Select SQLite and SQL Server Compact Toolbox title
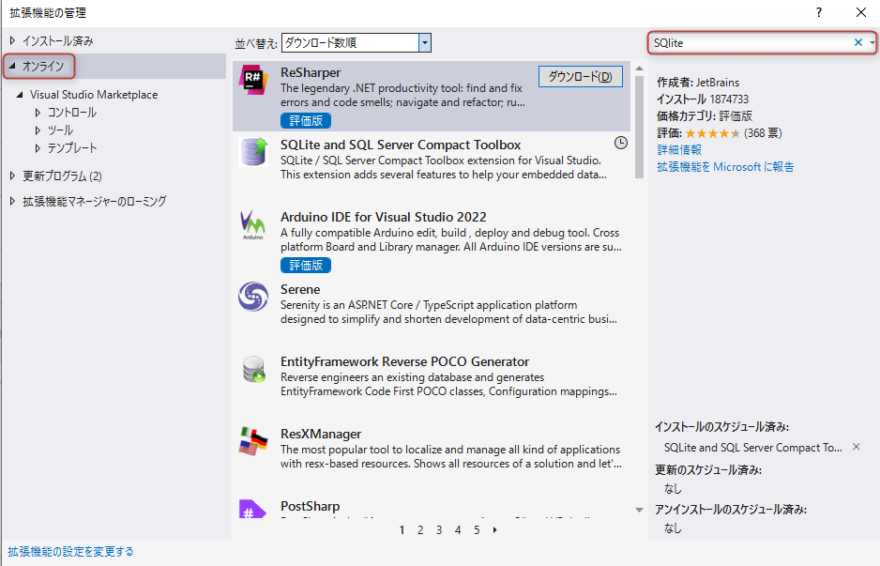Viewport: 880px width, 566px height. pos(401,145)
